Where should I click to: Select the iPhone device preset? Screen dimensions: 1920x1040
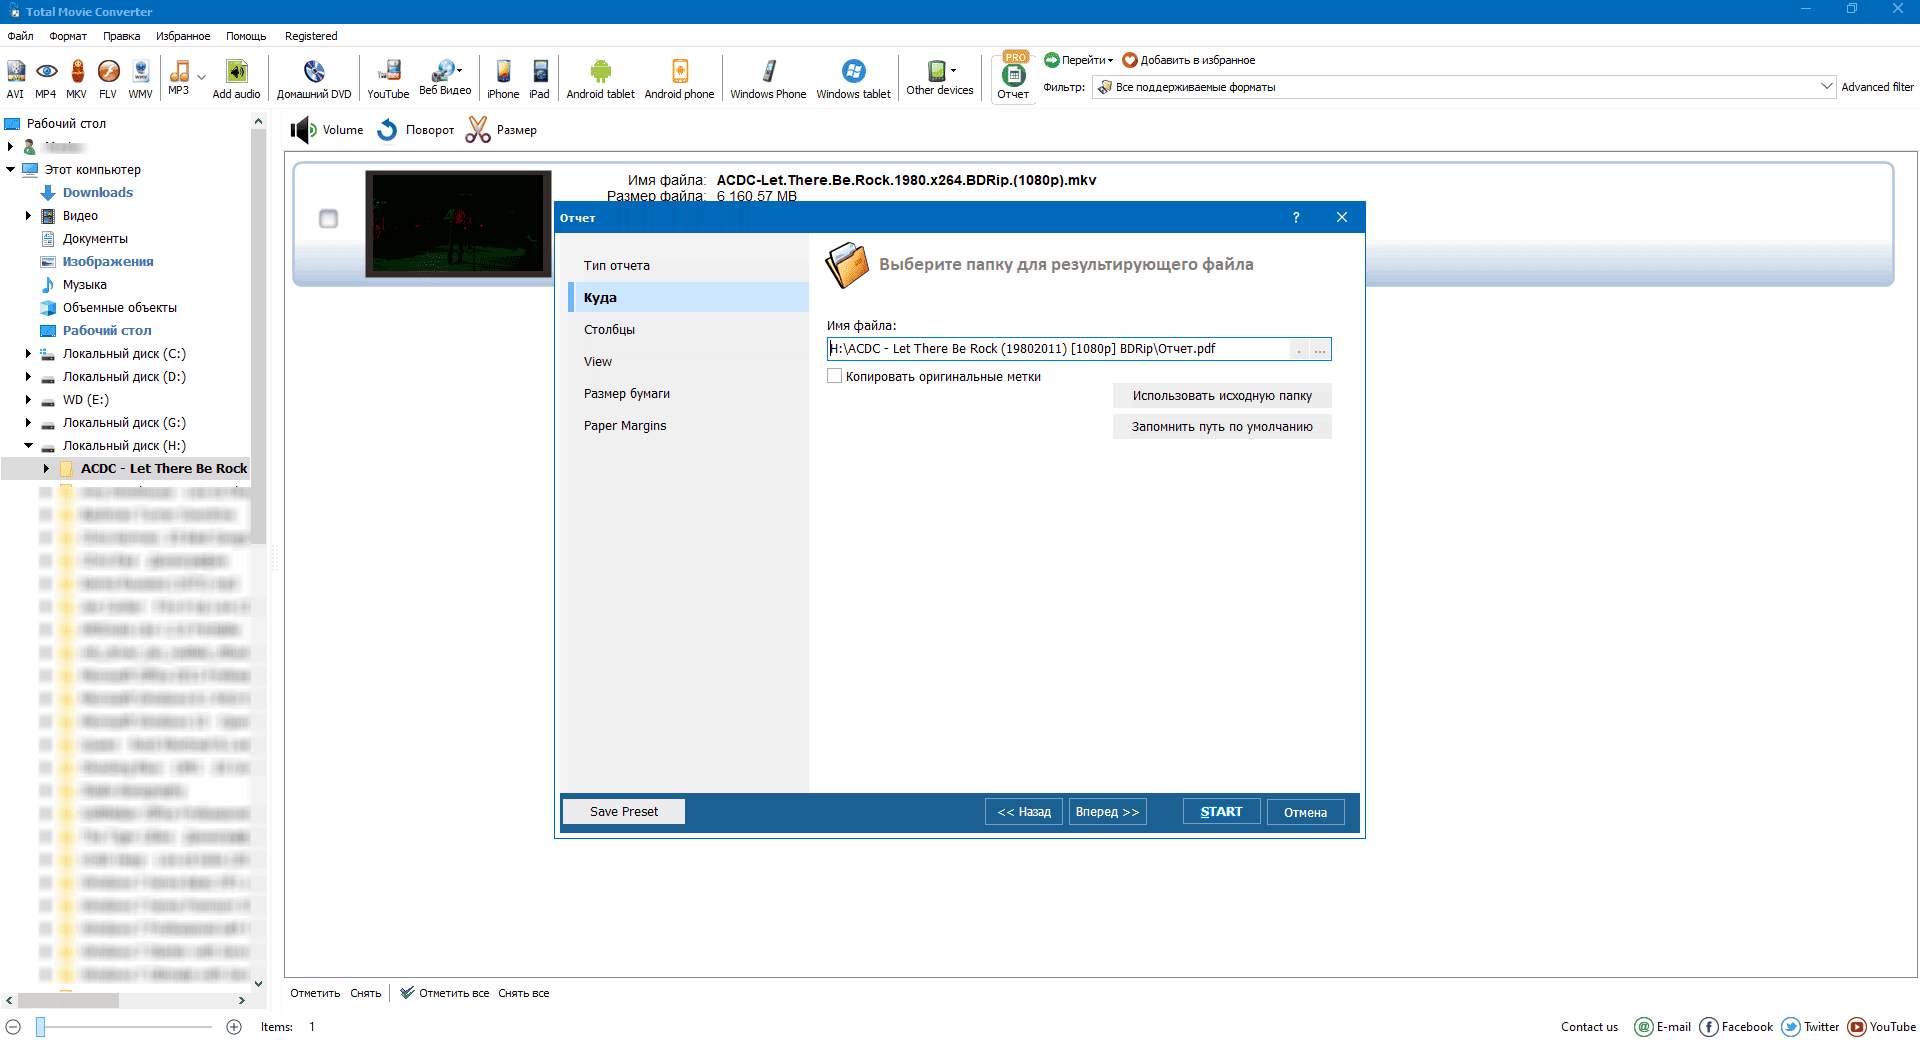coord(503,79)
